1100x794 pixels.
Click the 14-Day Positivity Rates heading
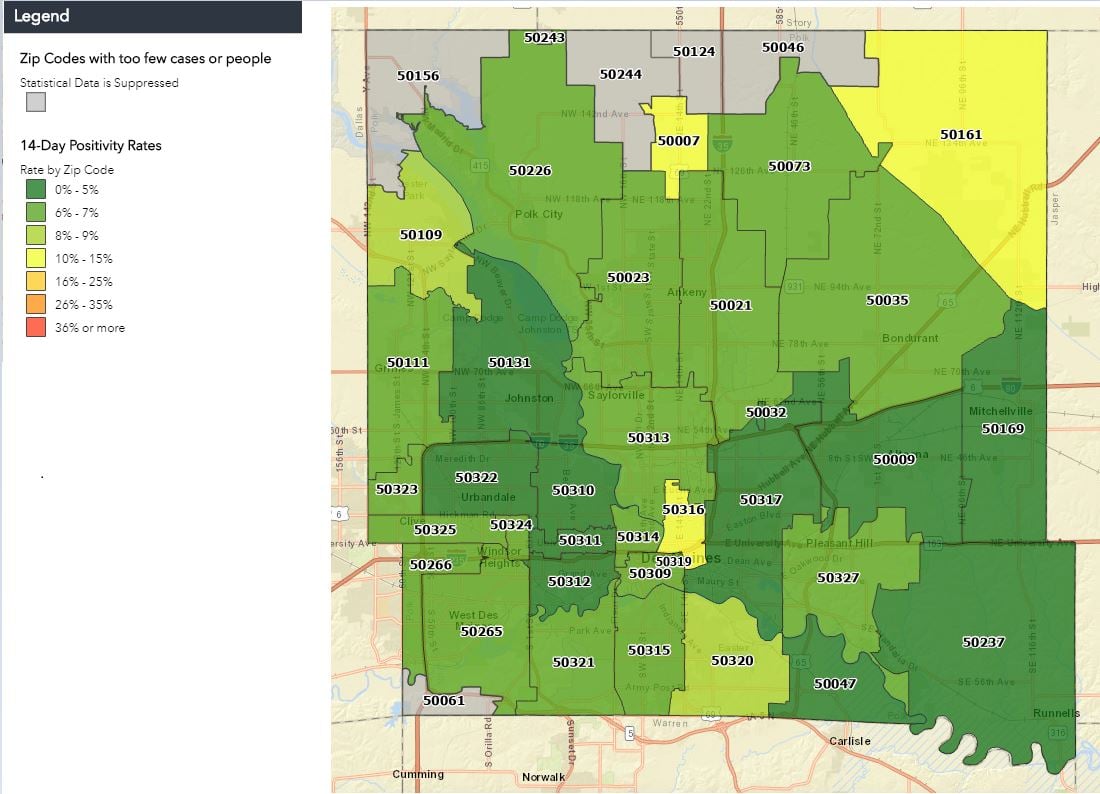pyautogui.click(x=91, y=145)
